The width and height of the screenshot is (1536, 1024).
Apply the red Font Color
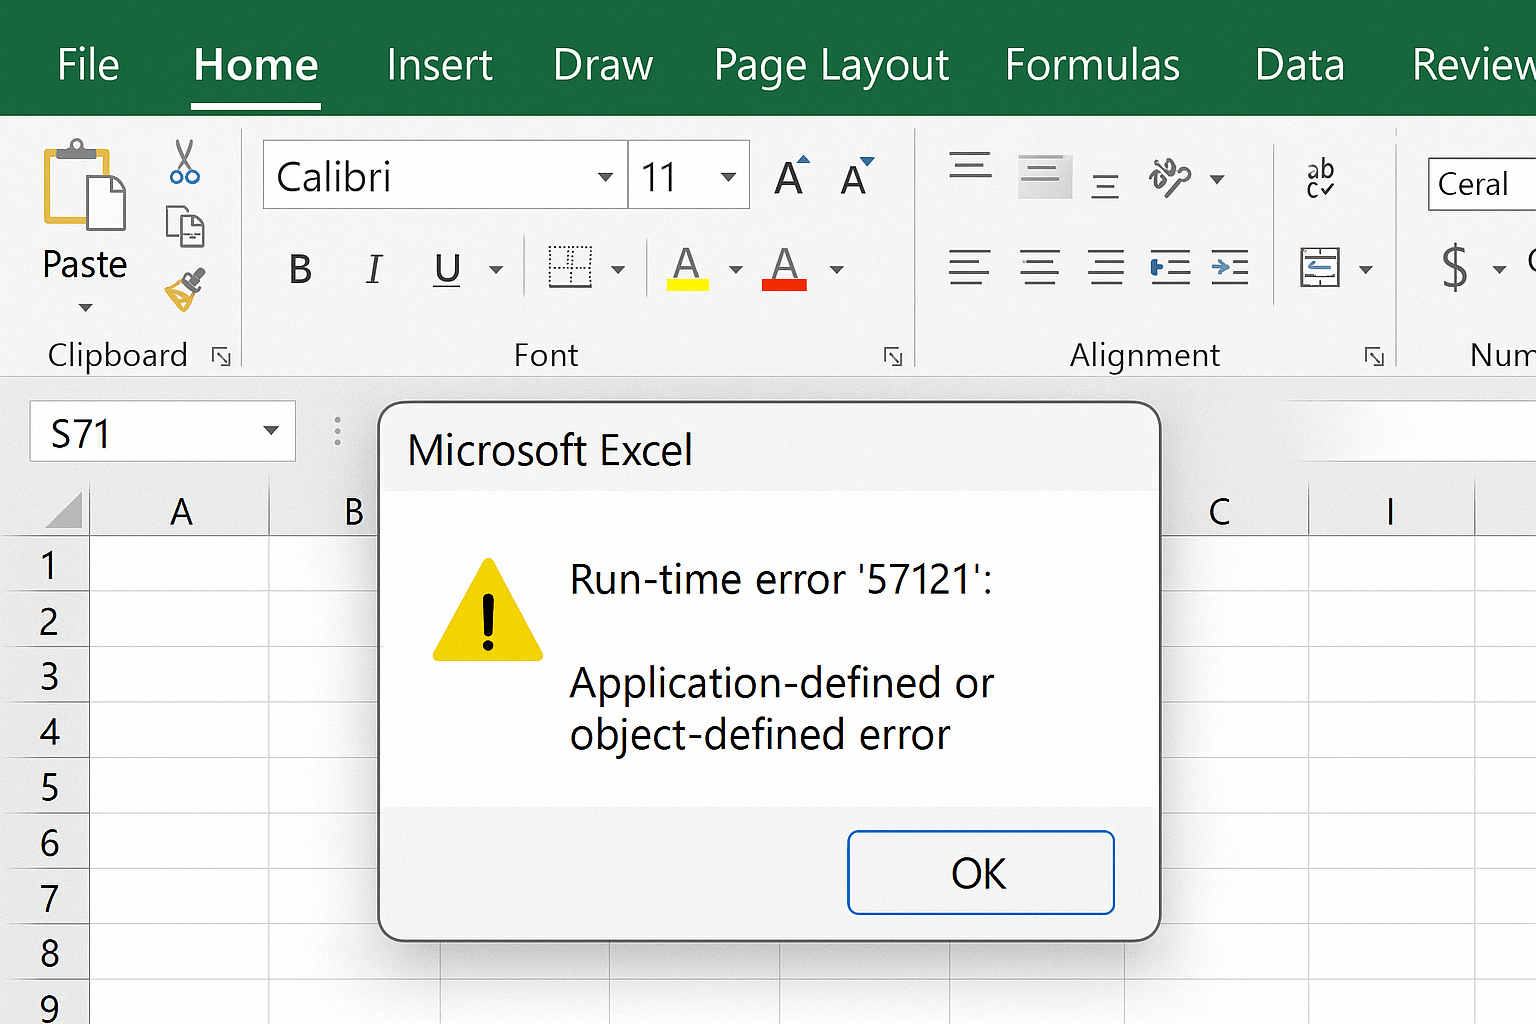(x=784, y=267)
